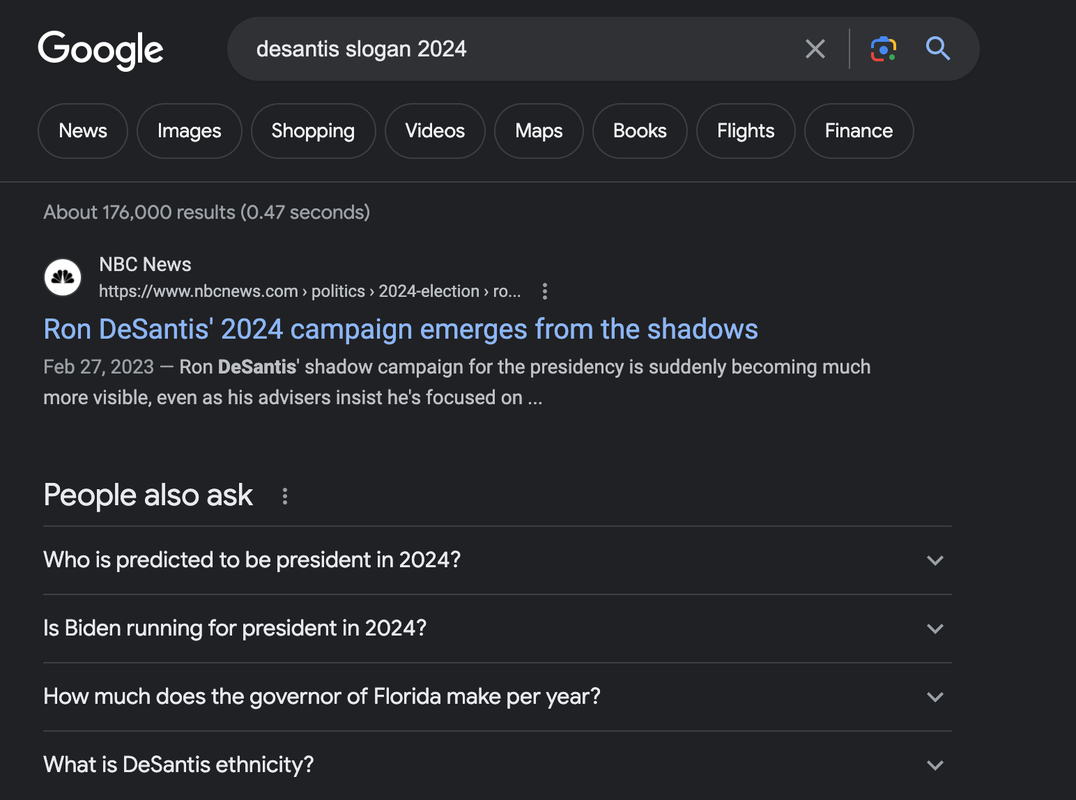The height and width of the screenshot is (800, 1076).
Task: Click the 'Feb 27, 2023' snippet date
Action: coord(98,367)
